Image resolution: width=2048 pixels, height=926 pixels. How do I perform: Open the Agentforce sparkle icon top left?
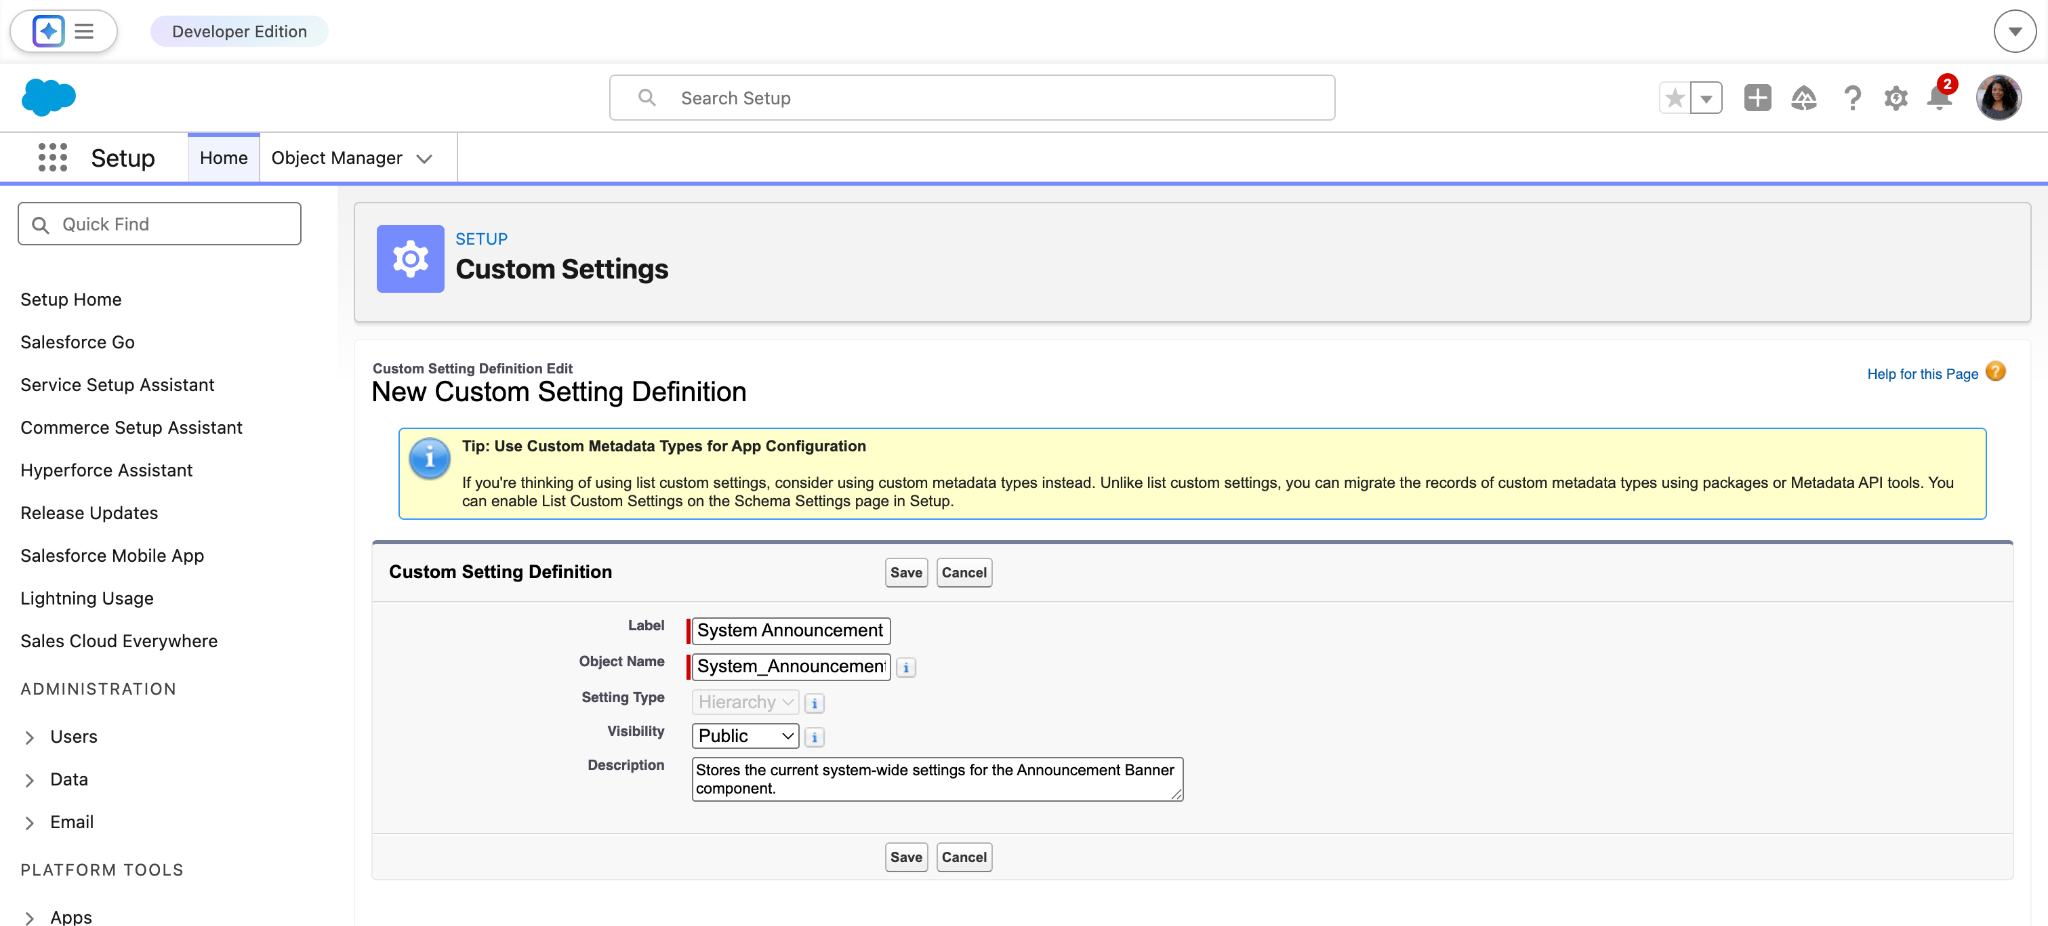46,31
